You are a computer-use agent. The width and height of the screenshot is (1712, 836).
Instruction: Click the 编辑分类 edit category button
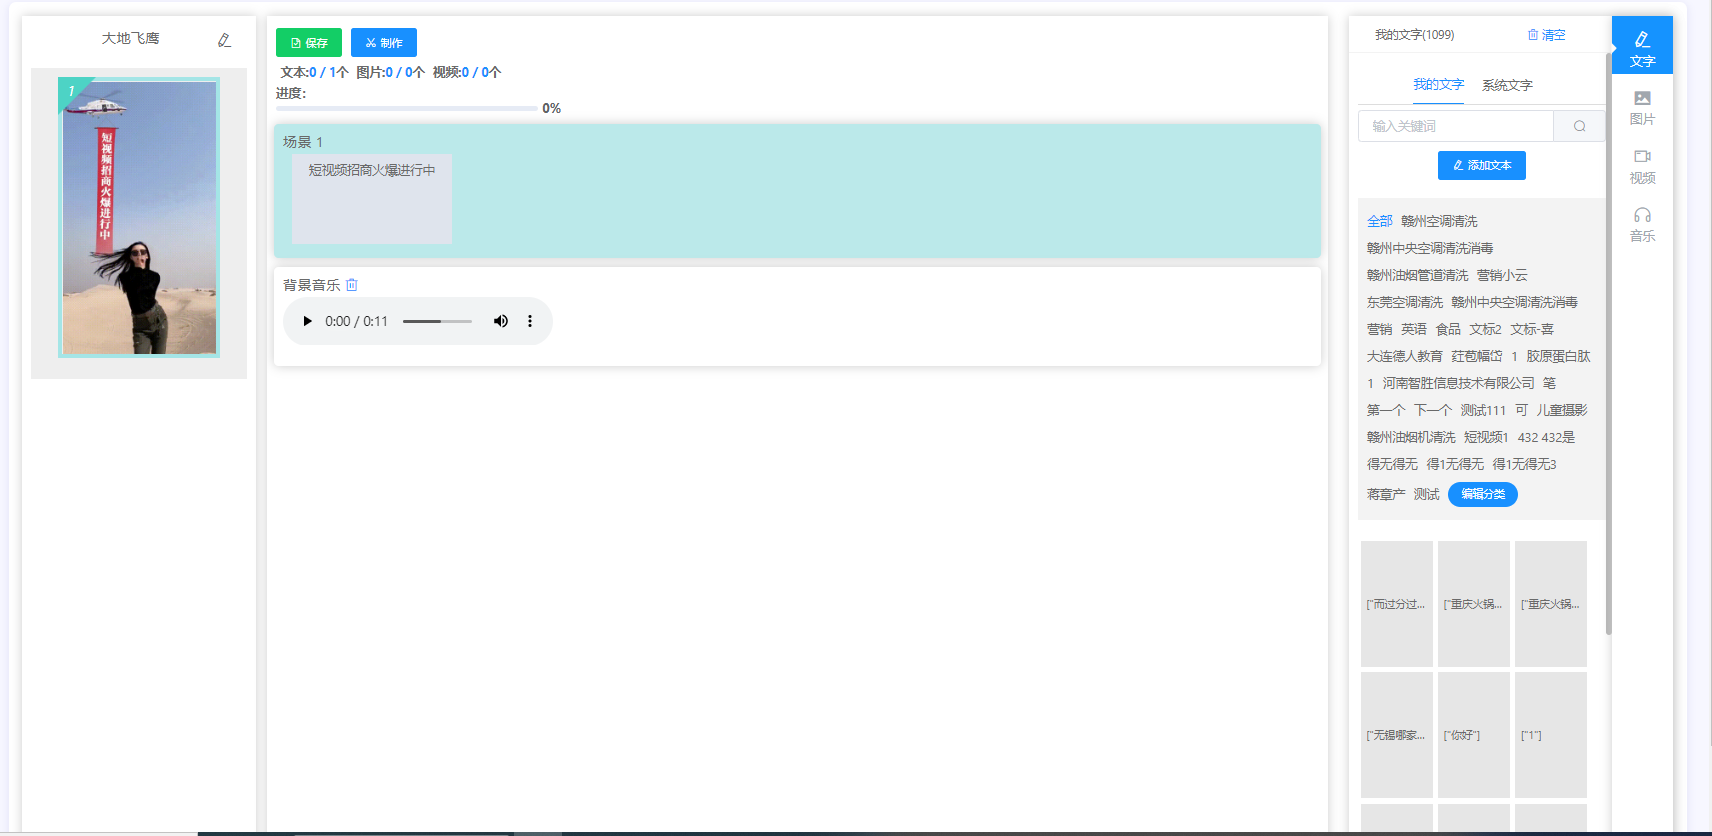click(x=1482, y=494)
